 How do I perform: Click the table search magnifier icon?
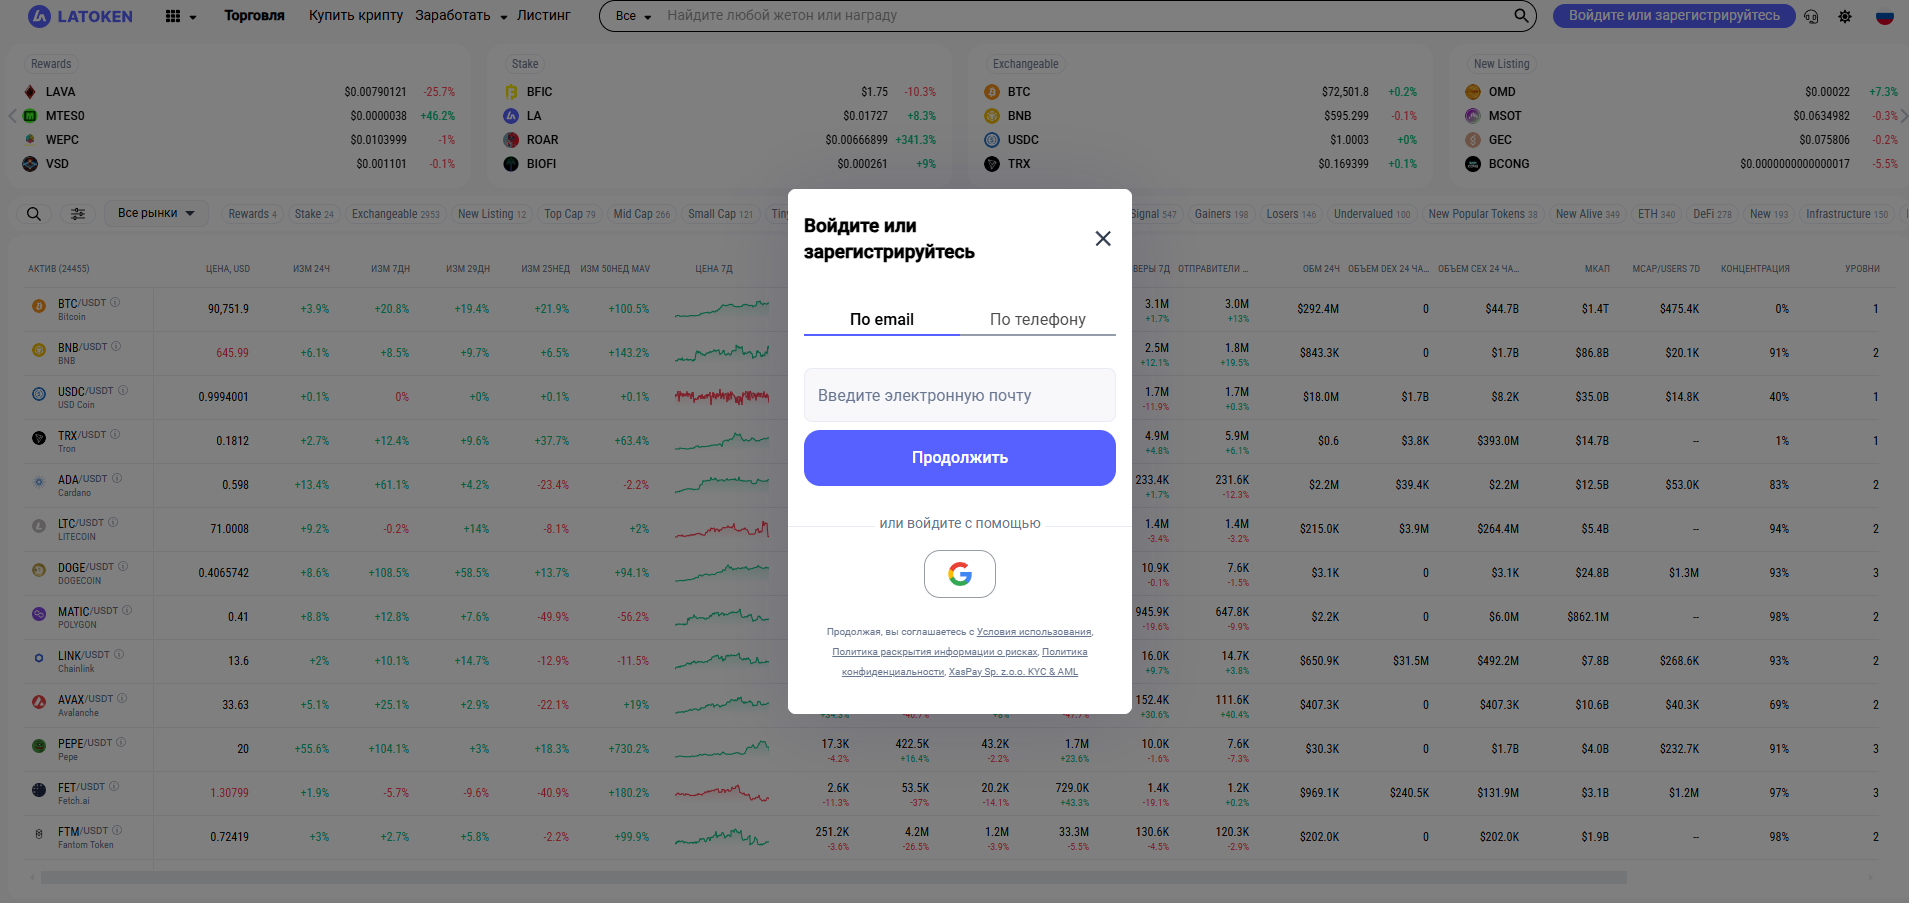(34, 214)
